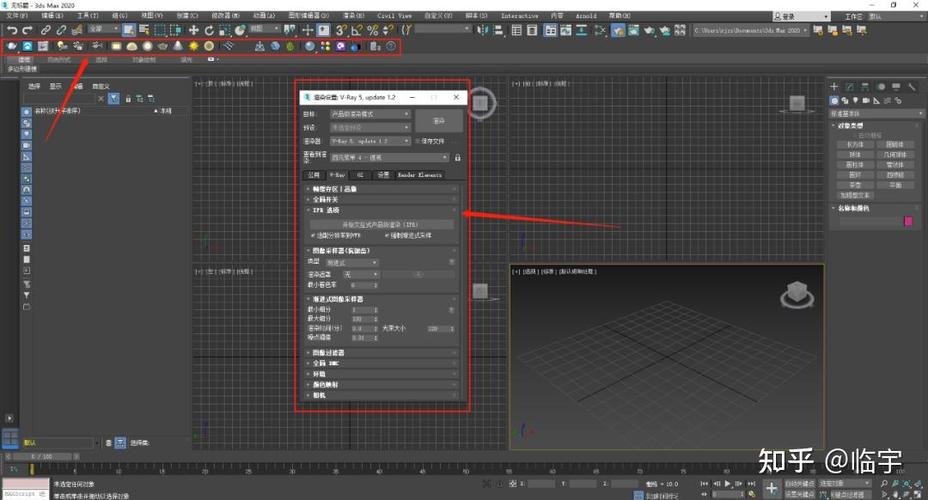
Task: Toggle the 3D Snaps icon
Action: [x=341, y=30]
